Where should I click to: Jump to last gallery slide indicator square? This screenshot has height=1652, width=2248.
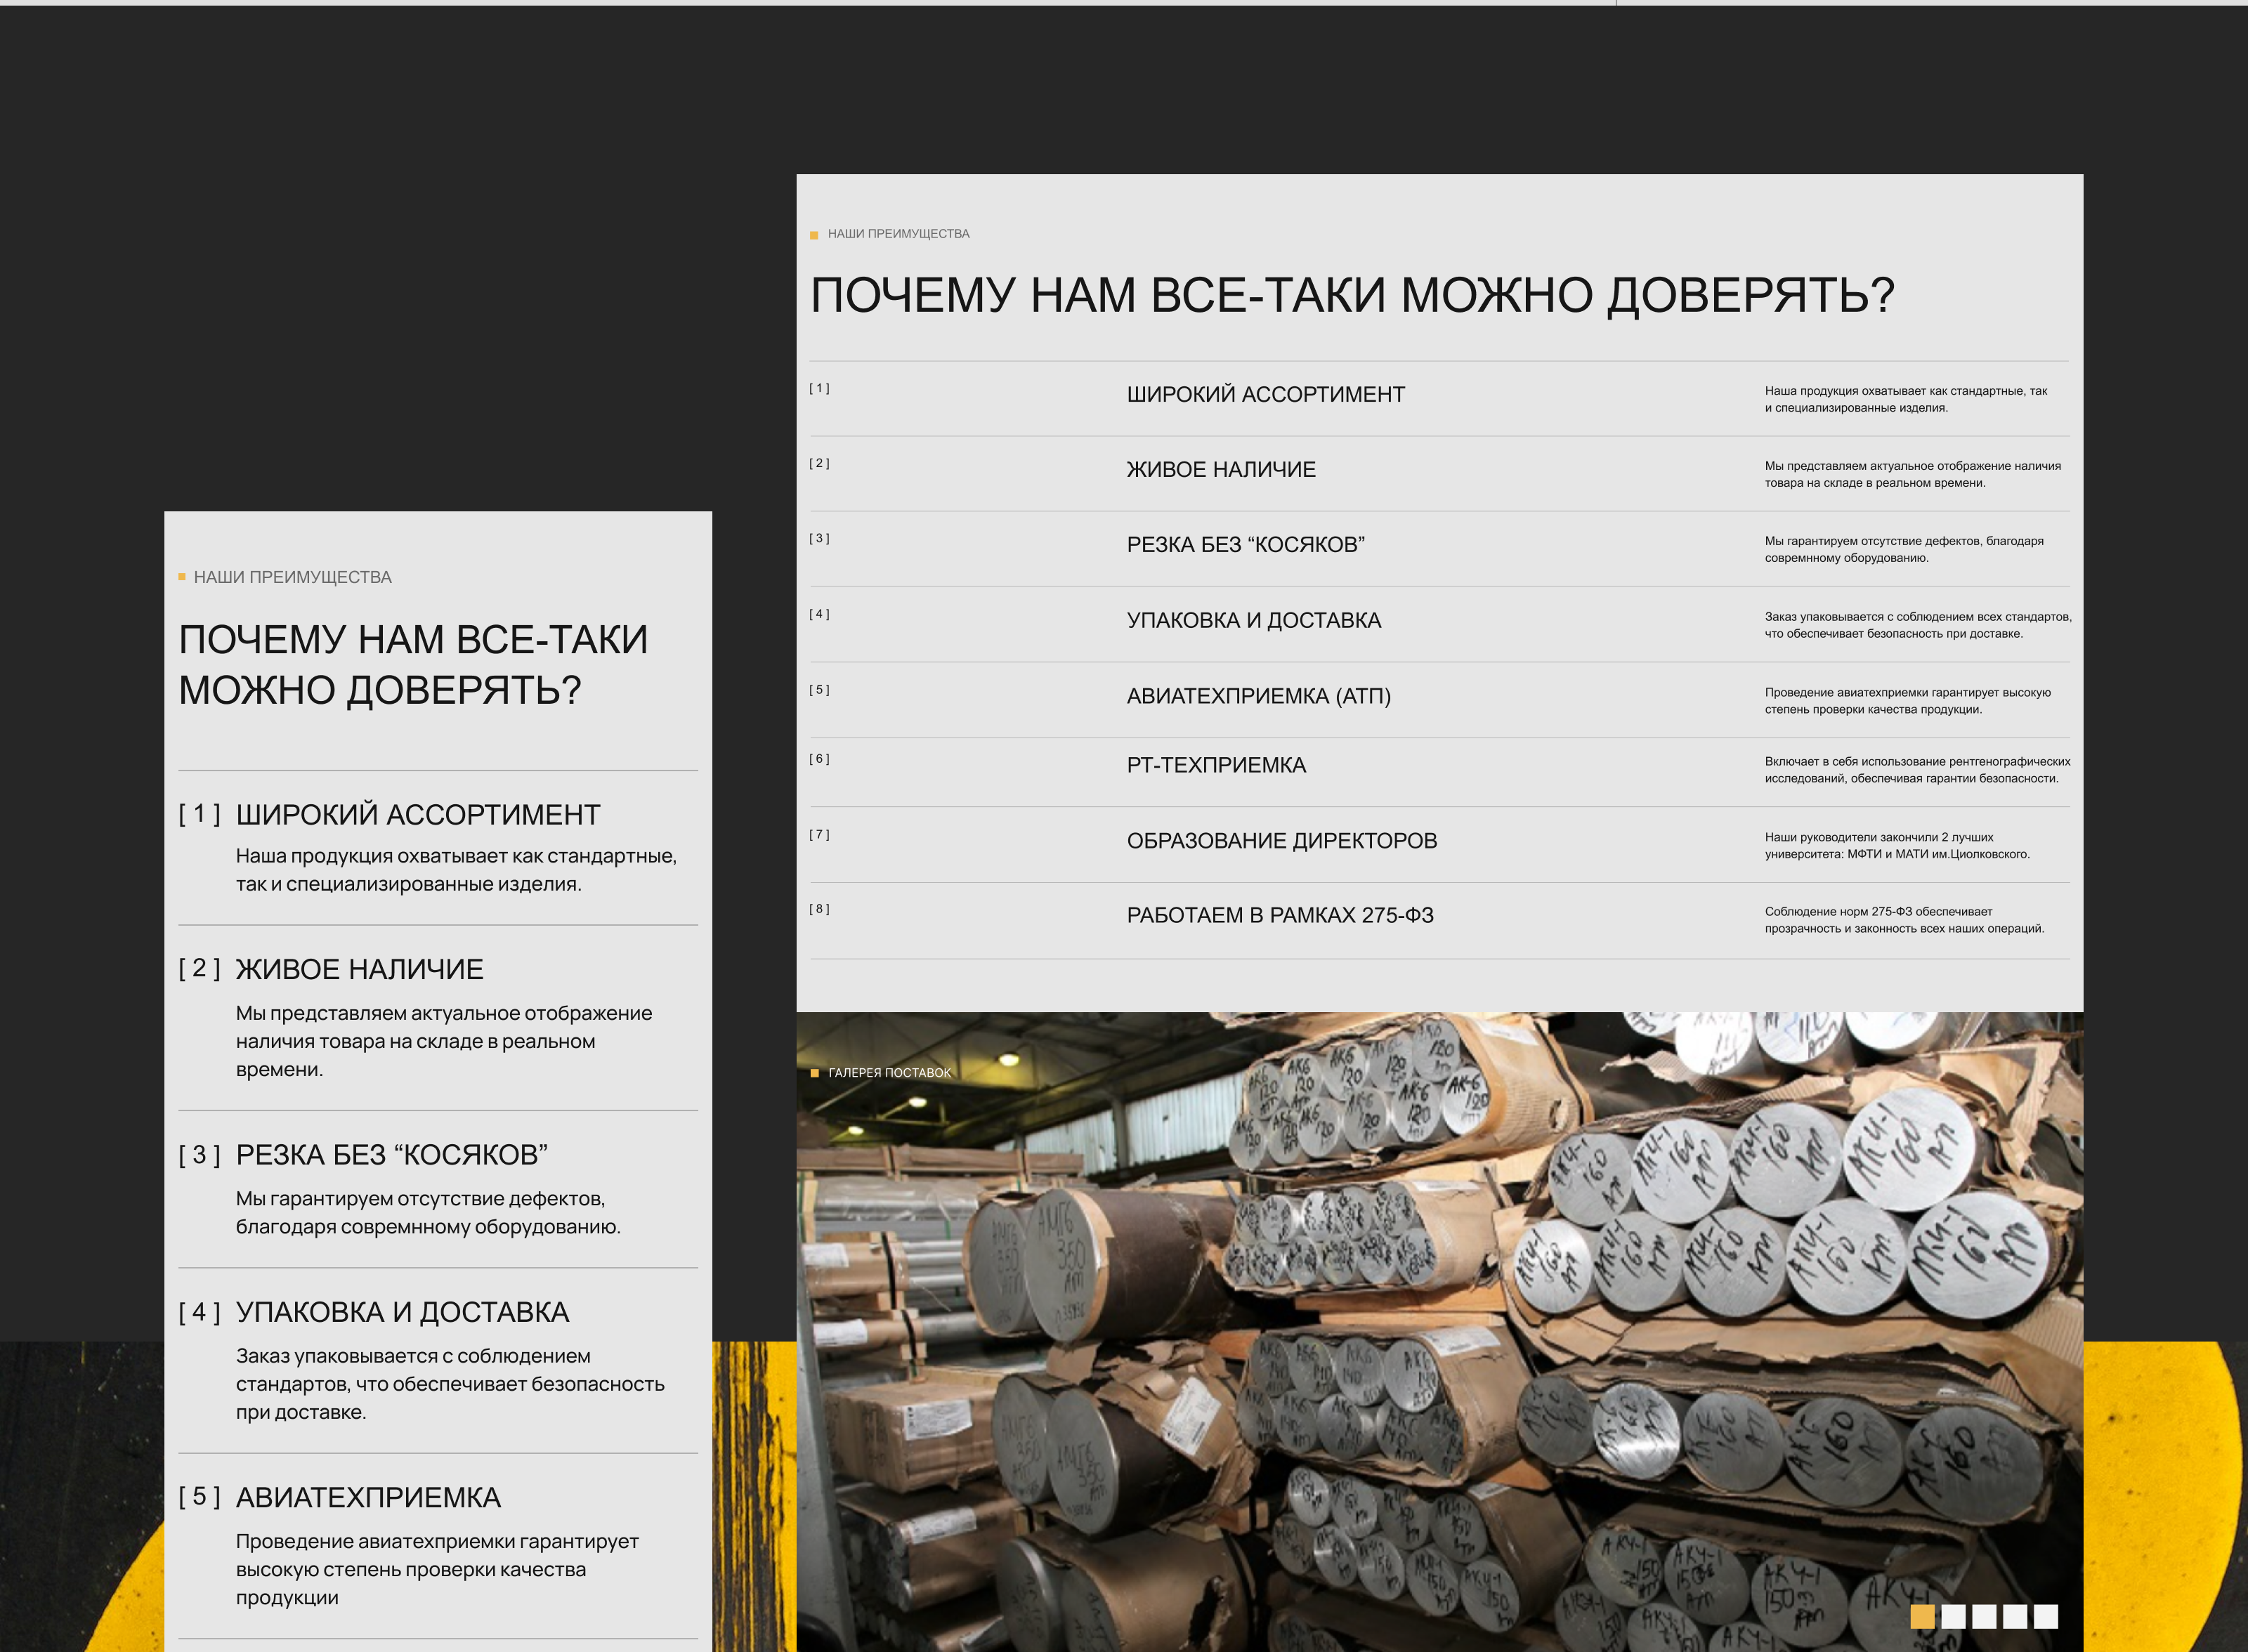click(x=2046, y=1616)
